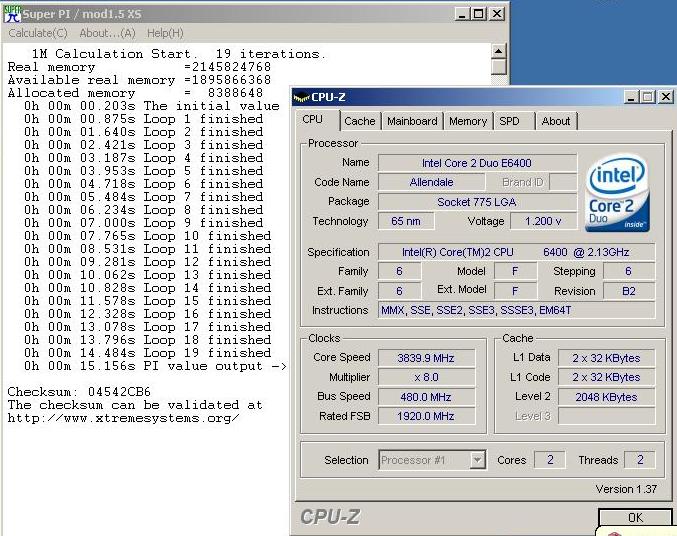
Task: Switch to the Memory tab in CPU-Z
Action: [x=468, y=121]
